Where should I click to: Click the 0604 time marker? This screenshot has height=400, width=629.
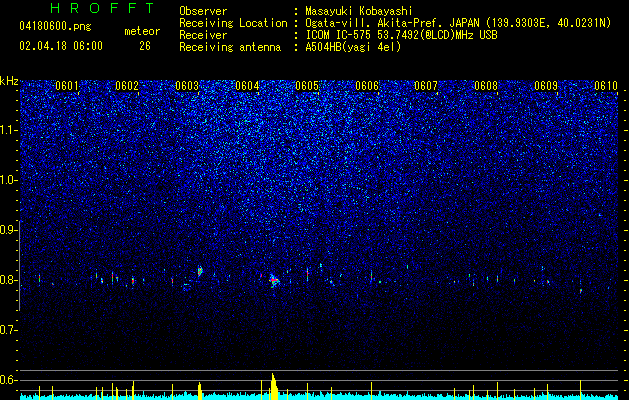coord(247,86)
